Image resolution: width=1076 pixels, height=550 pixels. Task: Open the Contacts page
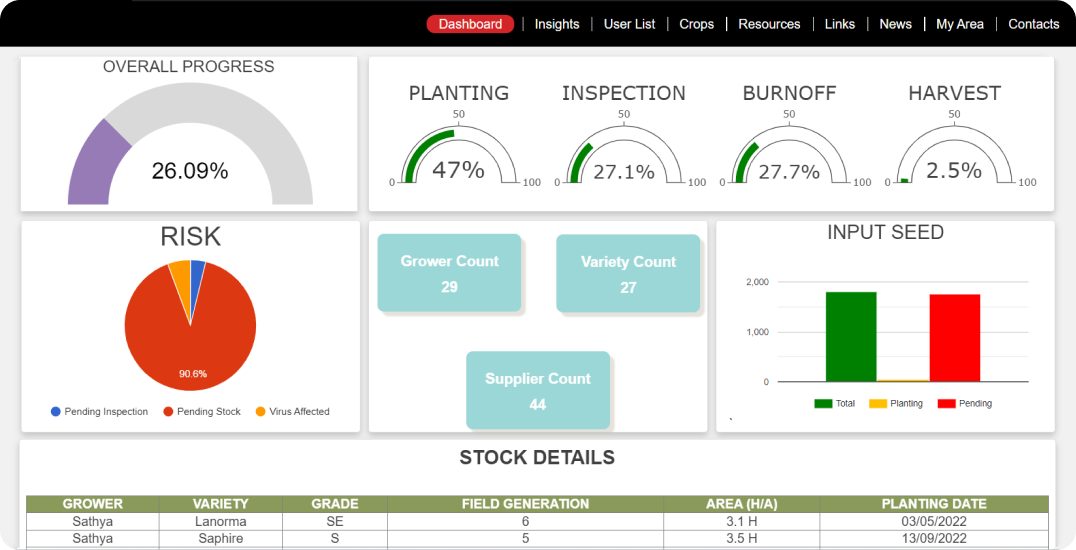[1033, 24]
